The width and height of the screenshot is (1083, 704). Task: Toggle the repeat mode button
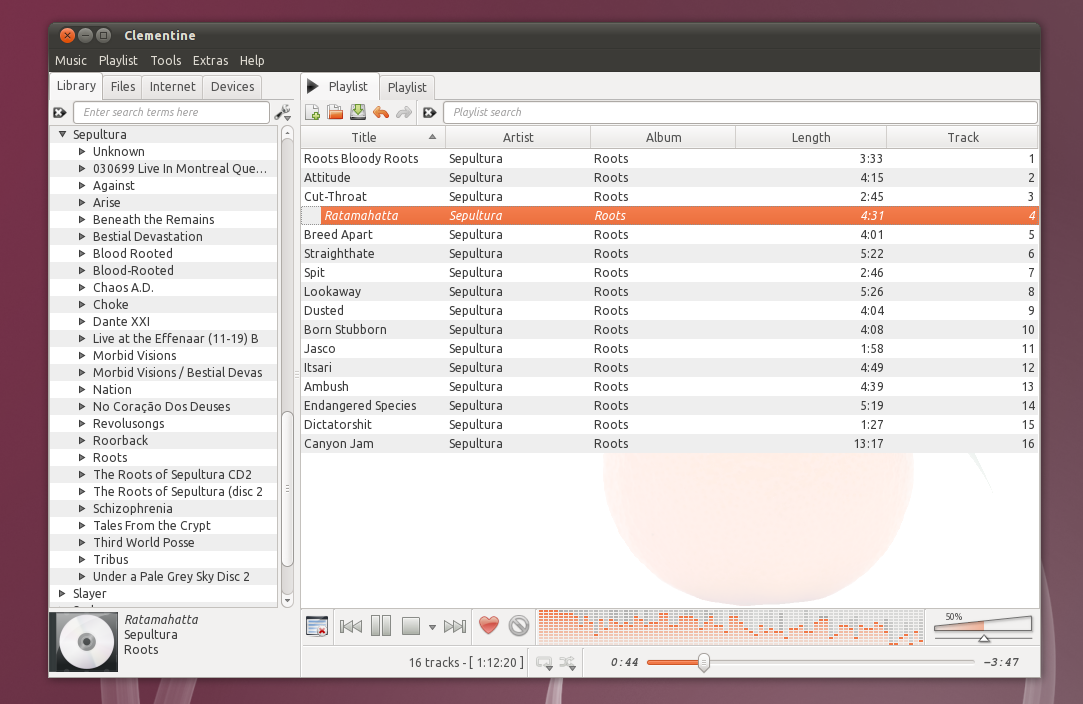pos(544,662)
